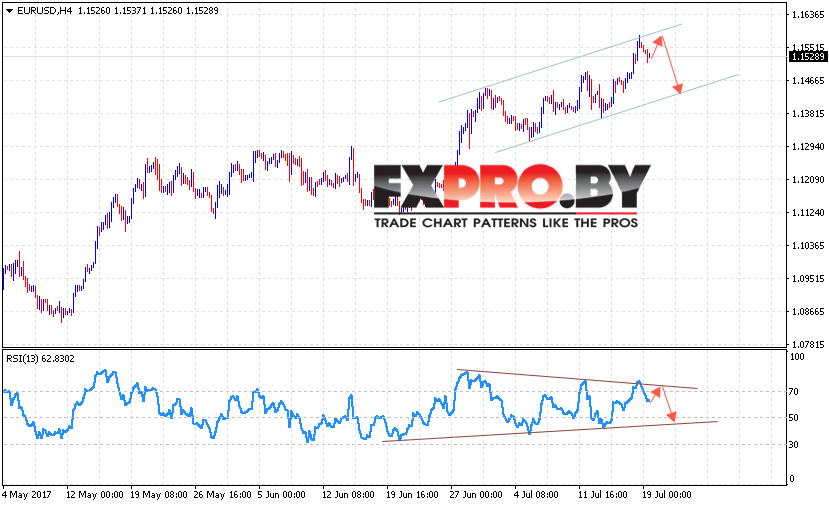This screenshot has width=829, height=506.
Task: Click the 5 Jun 00:00 time label
Action: [281, 495]
